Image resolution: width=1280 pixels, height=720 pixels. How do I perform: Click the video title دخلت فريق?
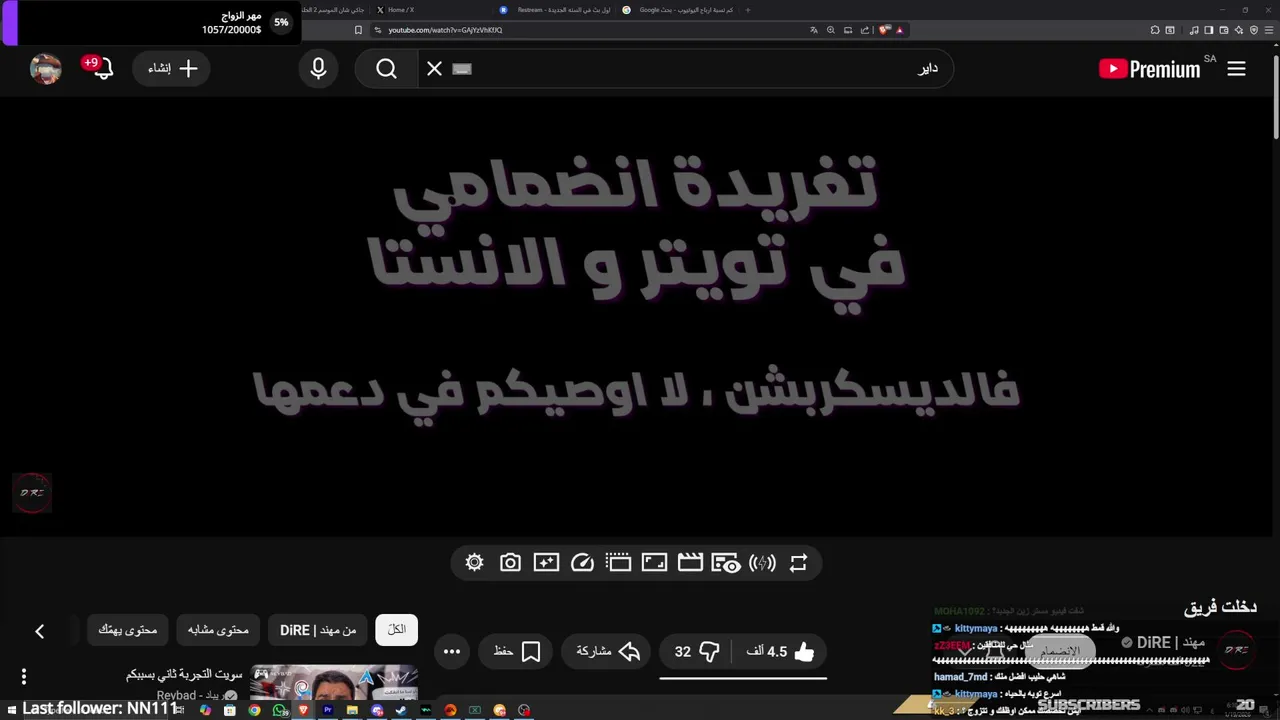click(x=1220, y=607)
